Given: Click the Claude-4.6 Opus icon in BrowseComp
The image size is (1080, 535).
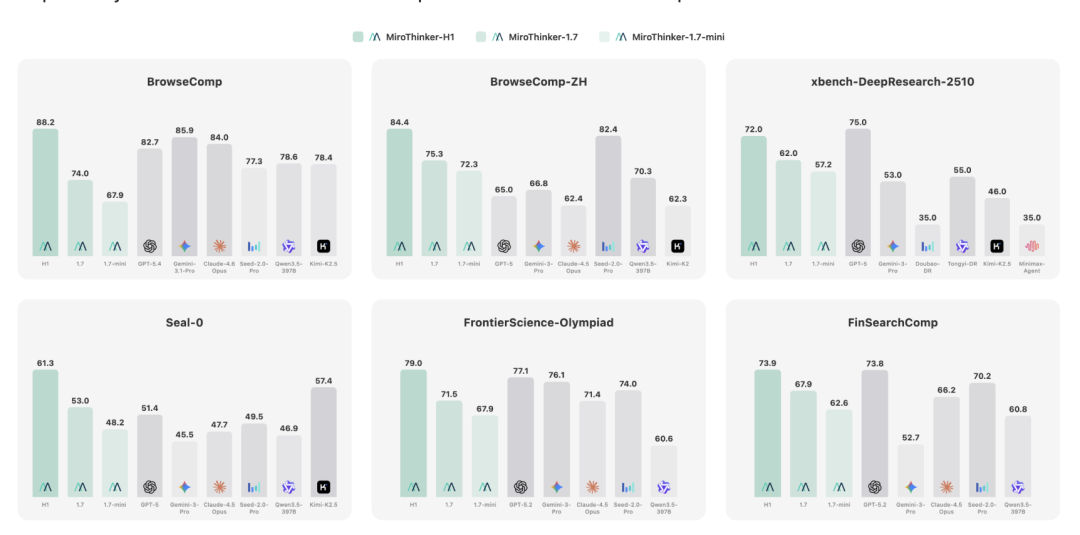Looking at the screenshot, I should coord(219,245).
